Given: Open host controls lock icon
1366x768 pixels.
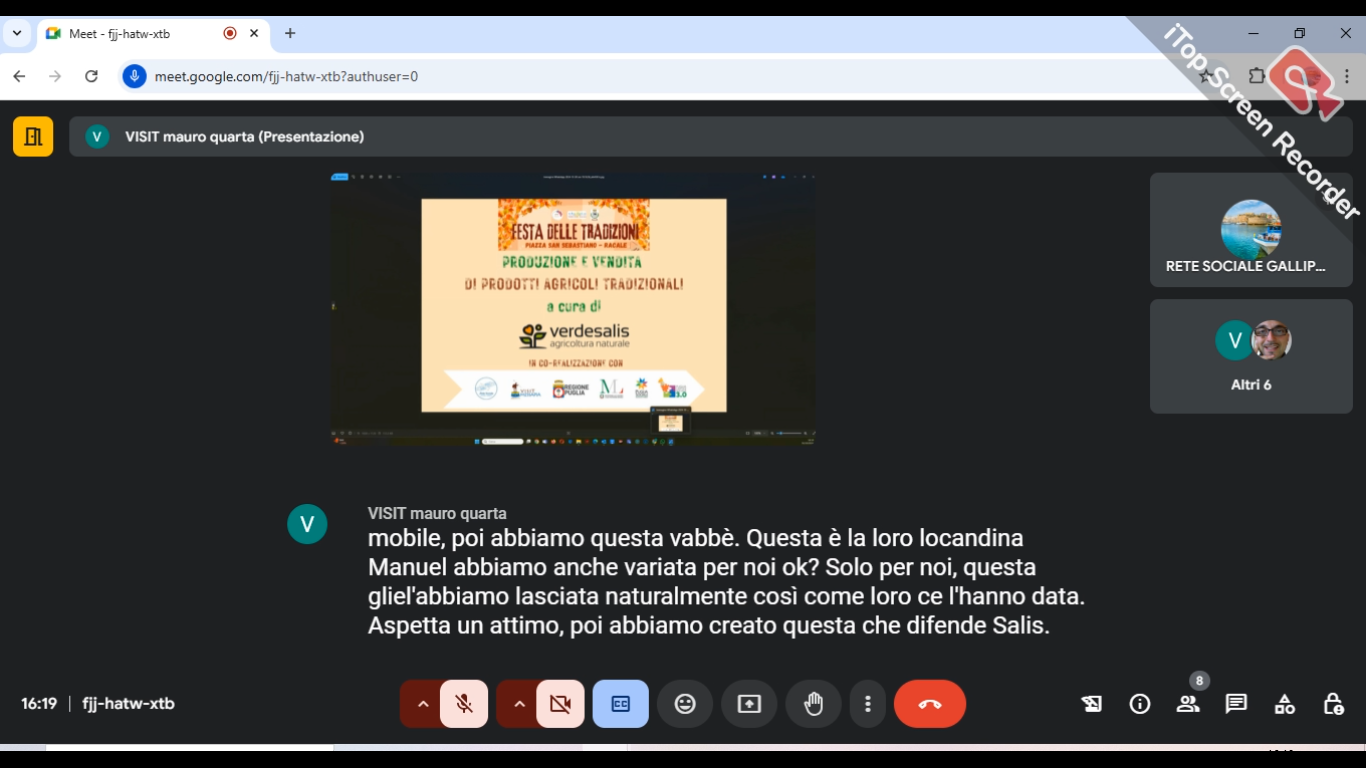Looking at the screenshot, I should 1333,704.
